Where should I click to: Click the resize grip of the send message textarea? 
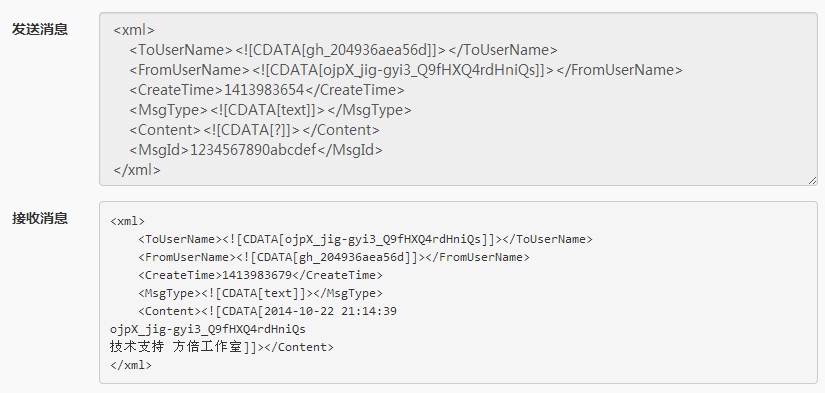[x=812, y=180]
